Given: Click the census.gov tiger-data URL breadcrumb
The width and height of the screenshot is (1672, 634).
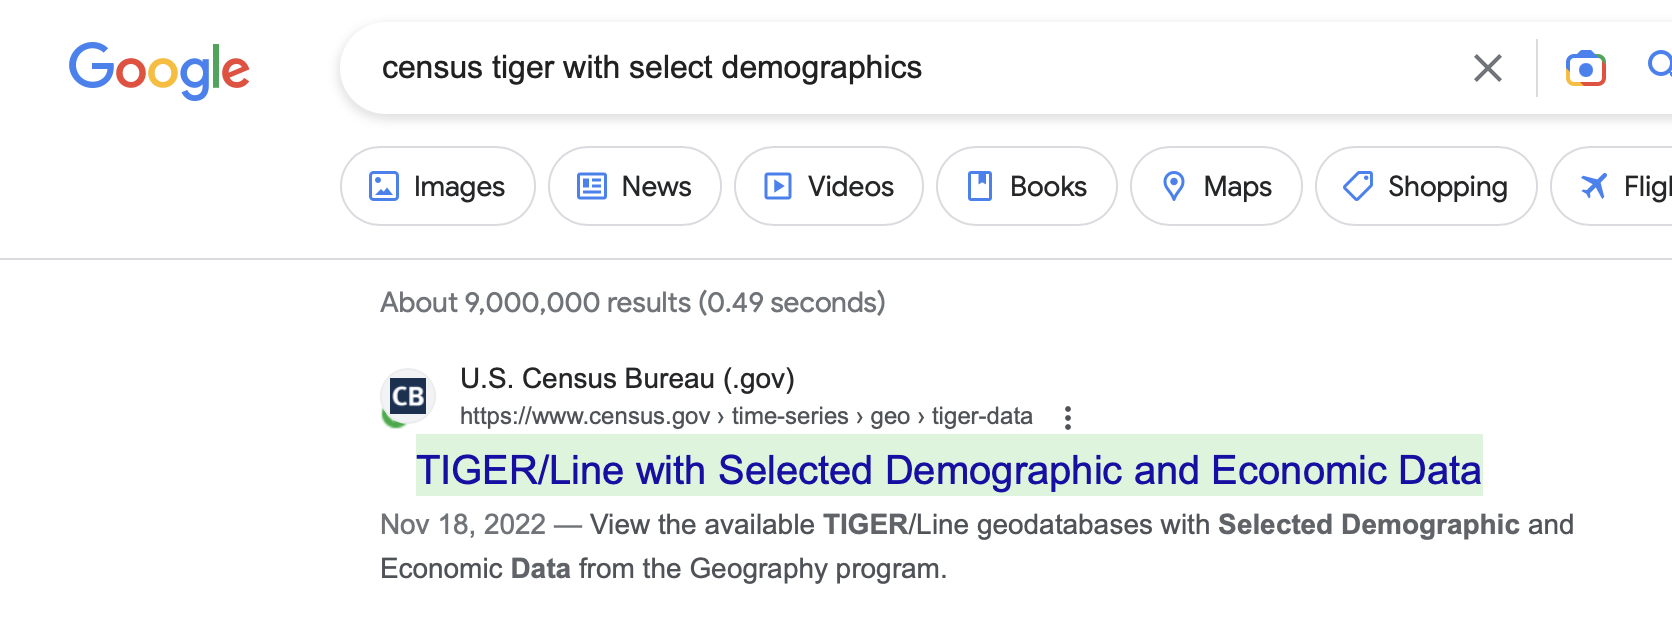Looking at the screenshot, I should click(x=746, y=416).
